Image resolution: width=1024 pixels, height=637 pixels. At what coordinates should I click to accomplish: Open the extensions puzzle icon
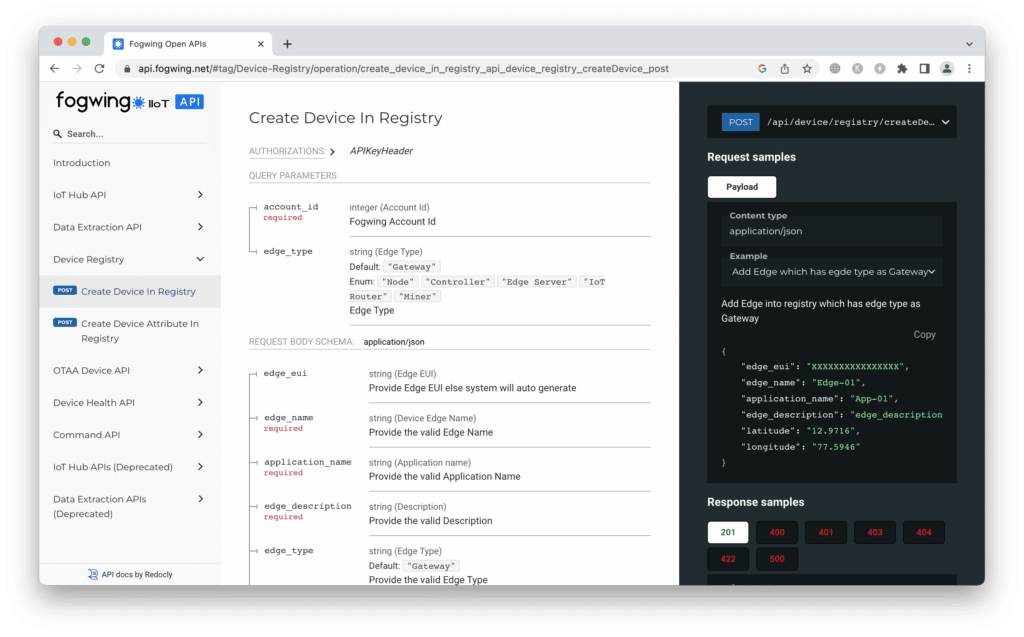pos(902,69)
